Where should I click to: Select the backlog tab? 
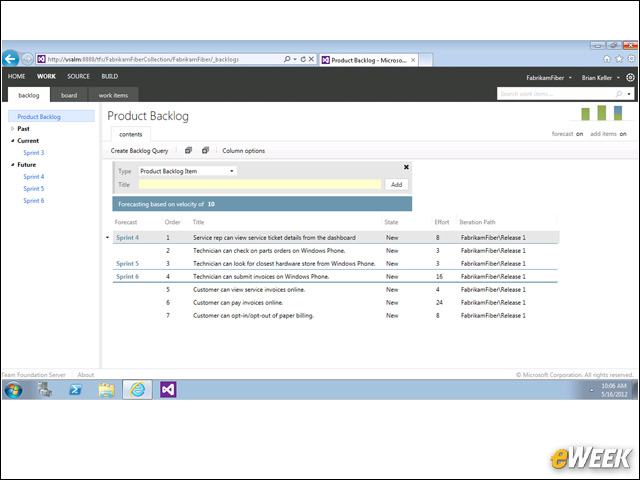29,95
